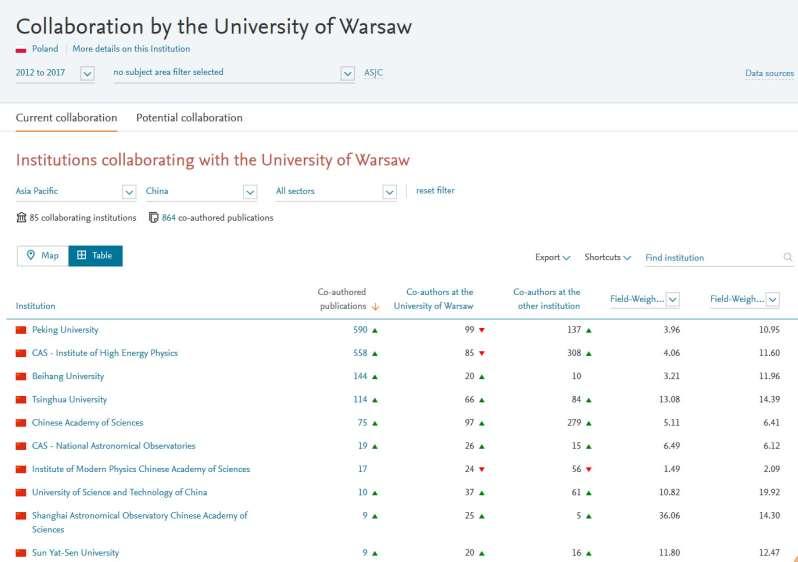
Task: Switch to Potential collaboration tab
Action: (189, 118)
